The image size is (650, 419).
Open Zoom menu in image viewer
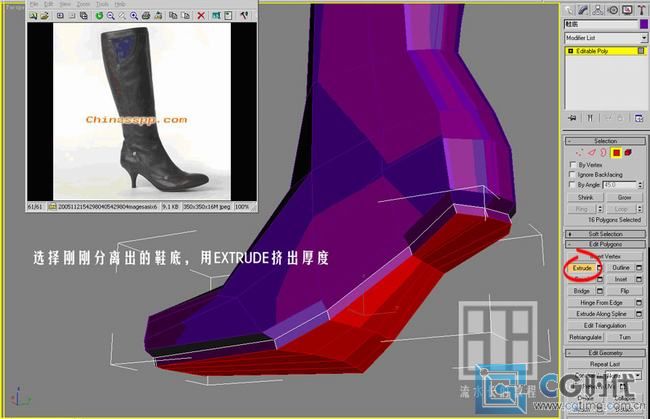point(83,4)
